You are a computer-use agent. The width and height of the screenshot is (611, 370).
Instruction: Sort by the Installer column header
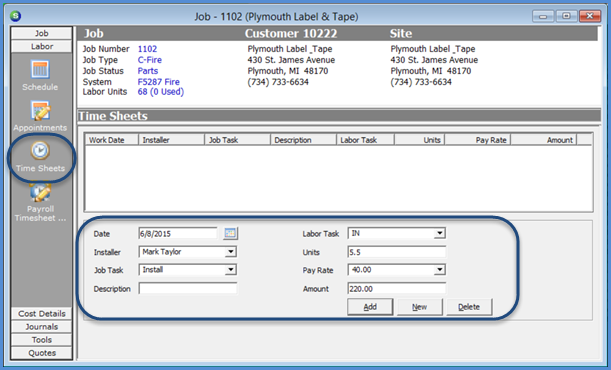[171, 140]
